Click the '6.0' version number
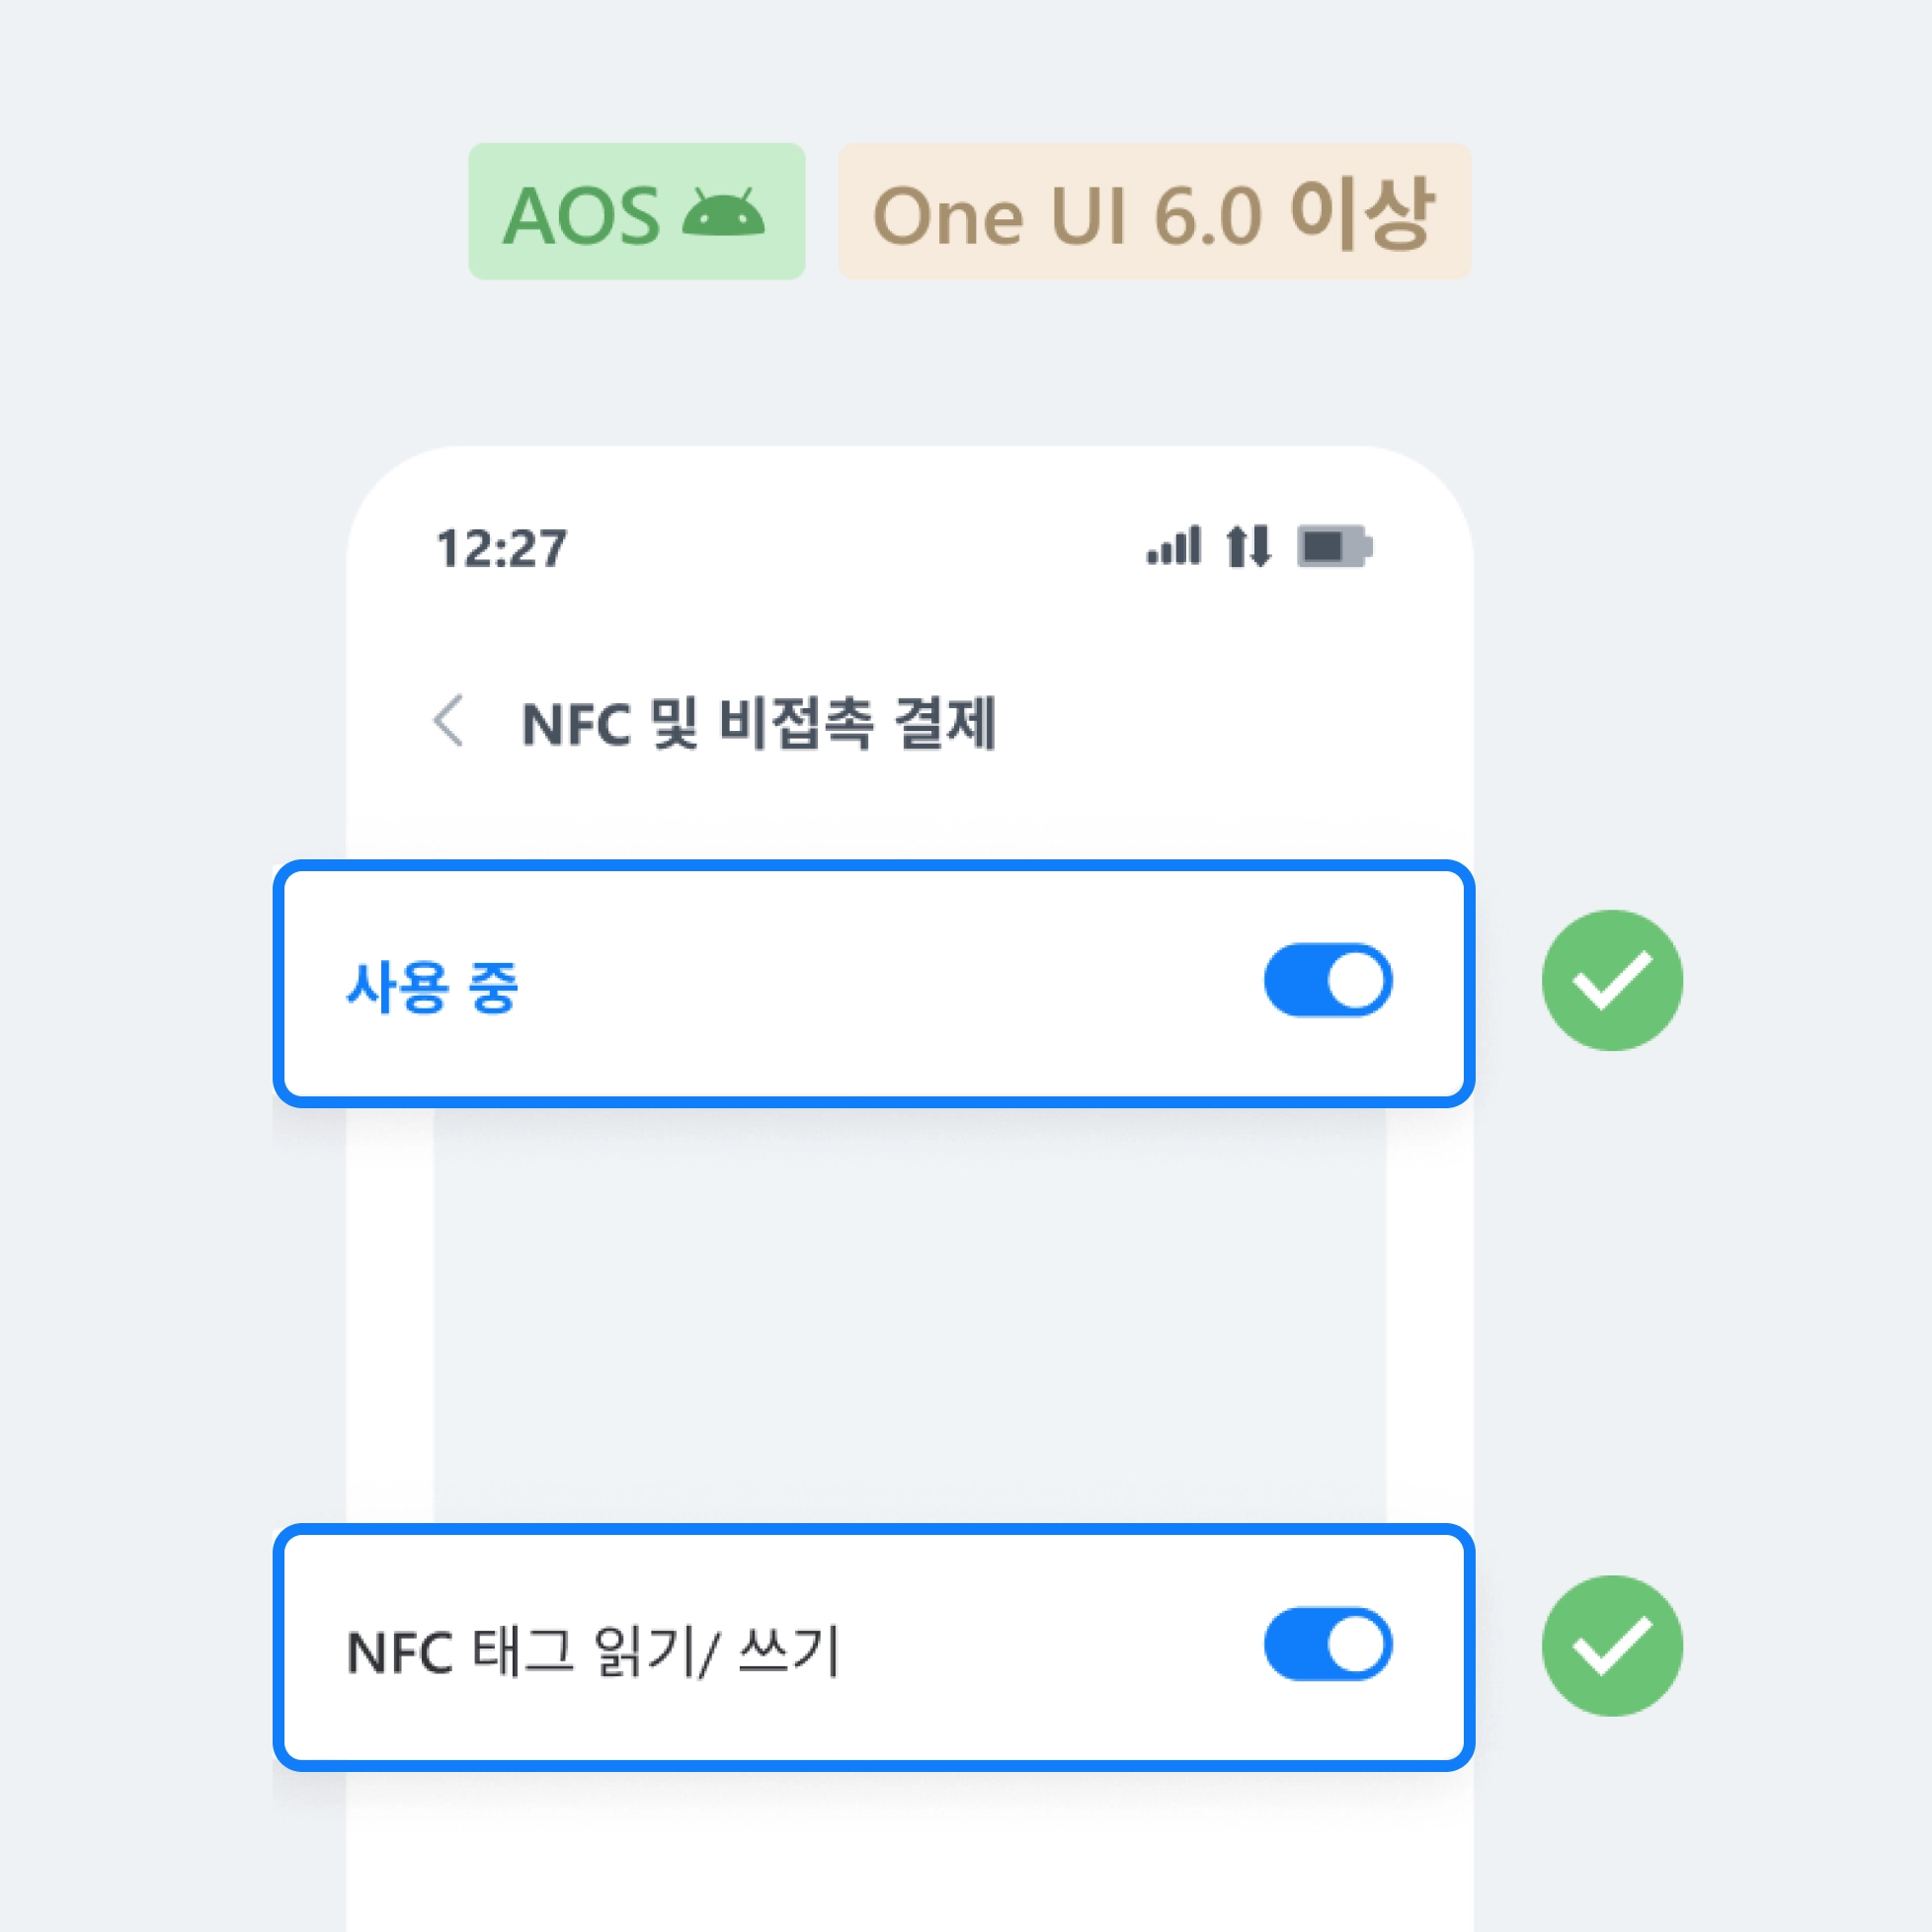Viewport: 1932px width, 1932px height. tap(1207, 215)
